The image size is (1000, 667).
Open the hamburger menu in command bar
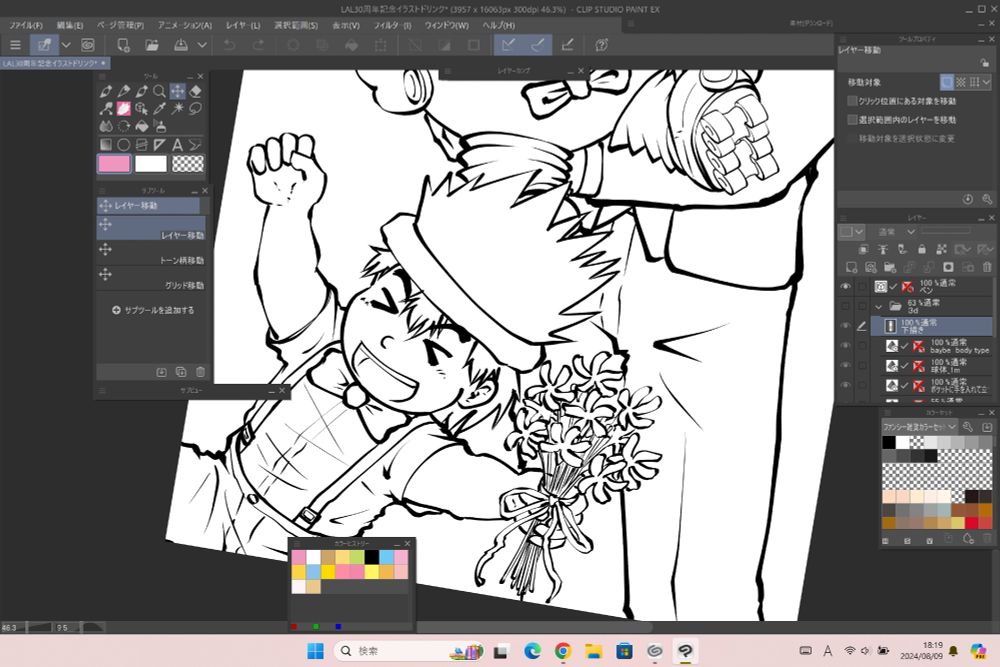pyautogui.click(x=15, y=45)
